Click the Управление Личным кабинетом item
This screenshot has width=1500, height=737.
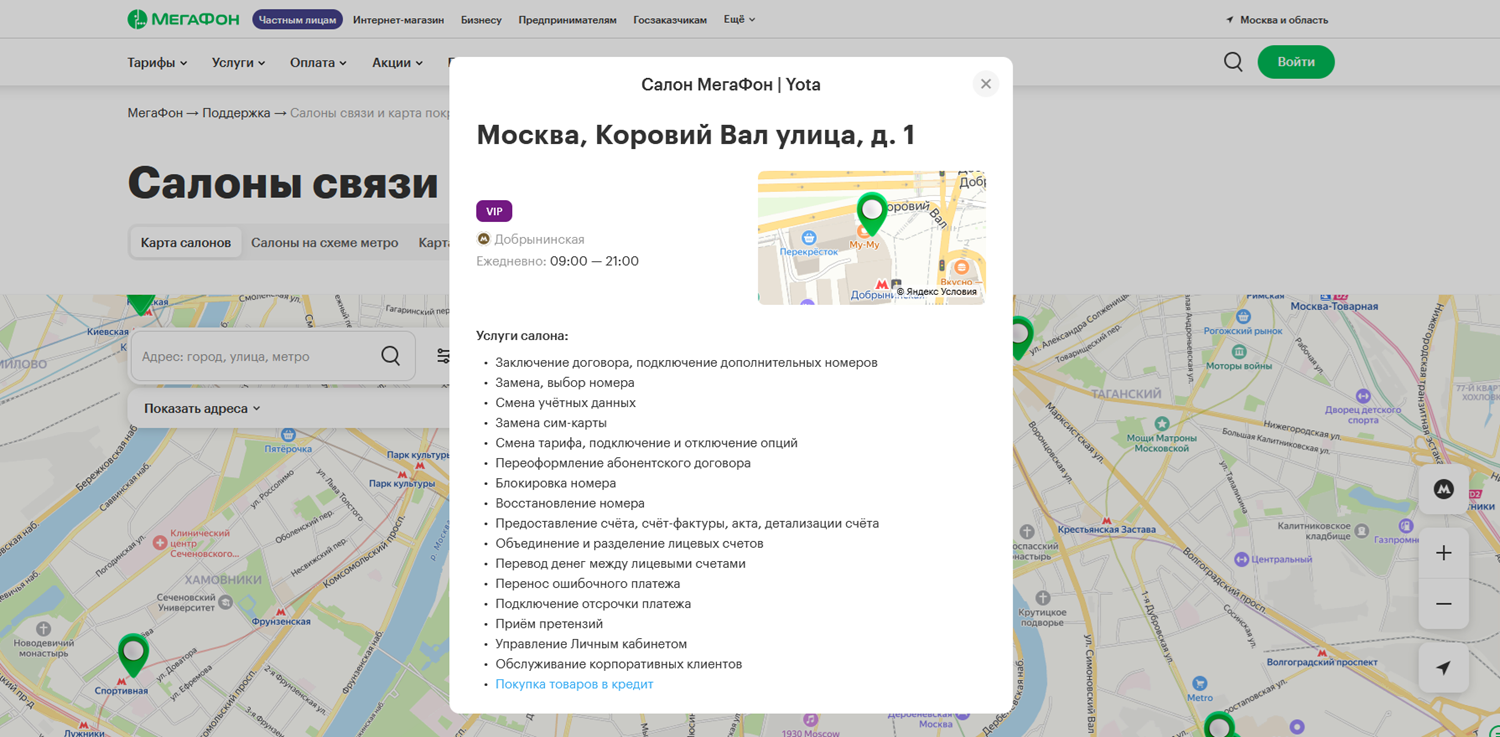coord(591,644)
